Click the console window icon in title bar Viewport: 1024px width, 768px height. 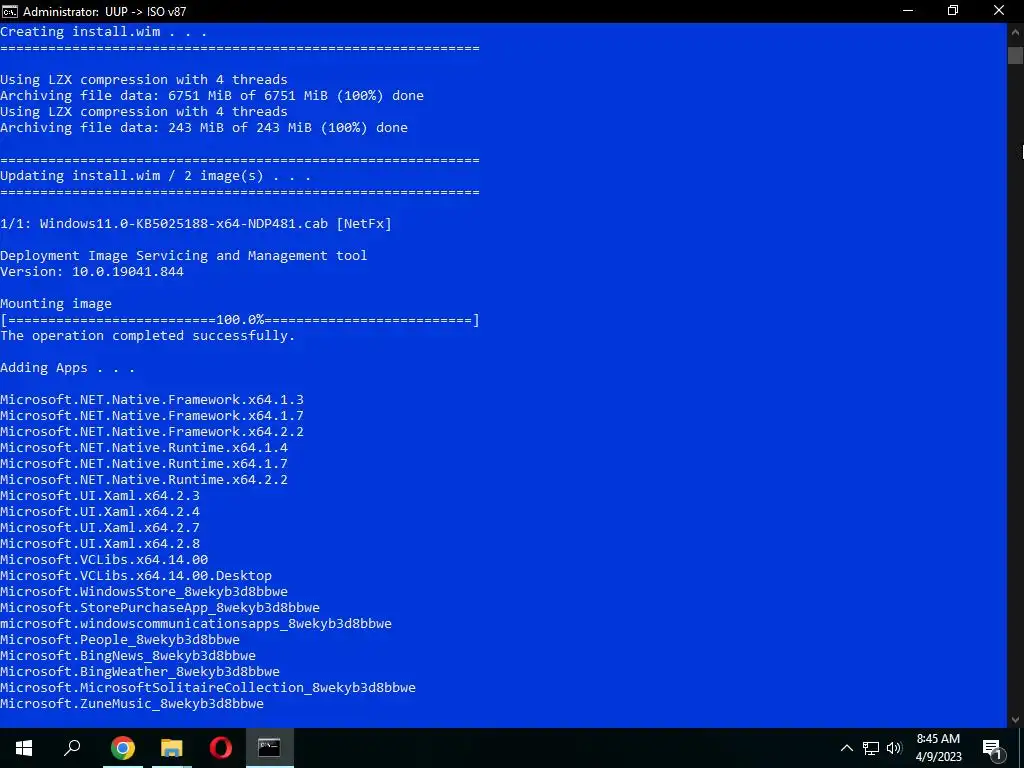10,11
